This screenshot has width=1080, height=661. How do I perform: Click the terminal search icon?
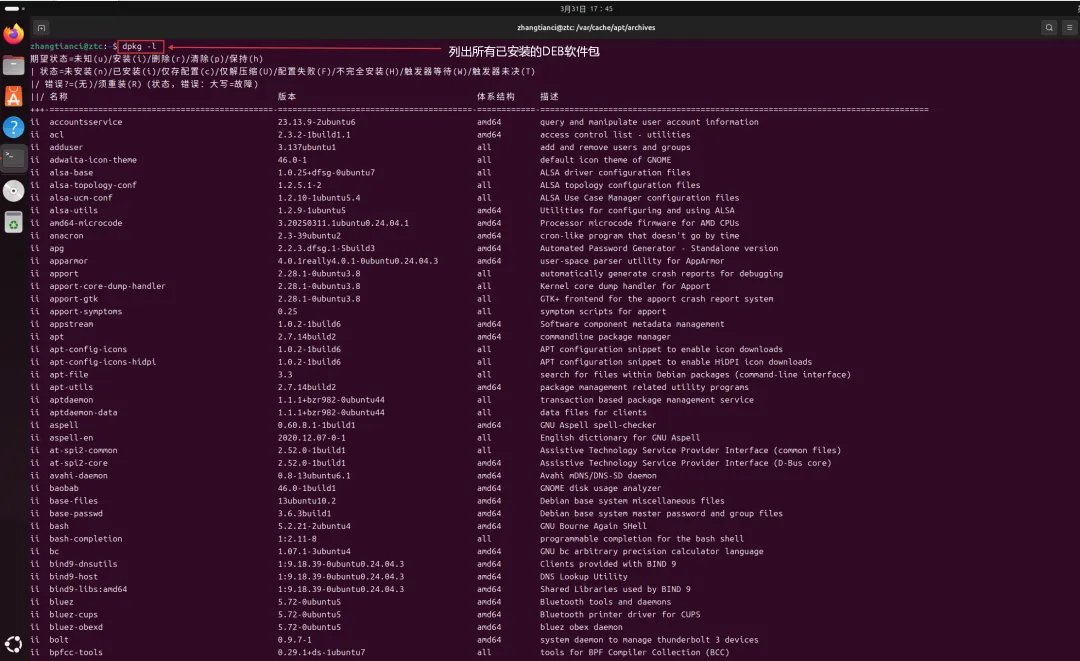pos(1049,28)
